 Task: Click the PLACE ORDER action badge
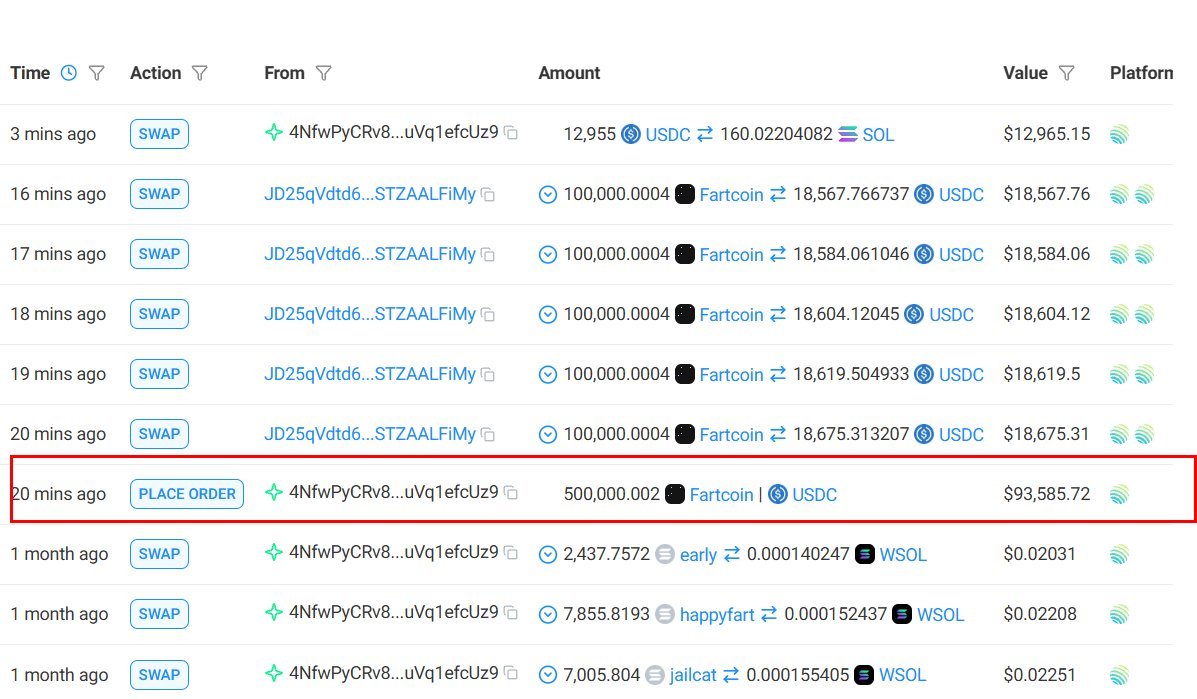(187, 494)
